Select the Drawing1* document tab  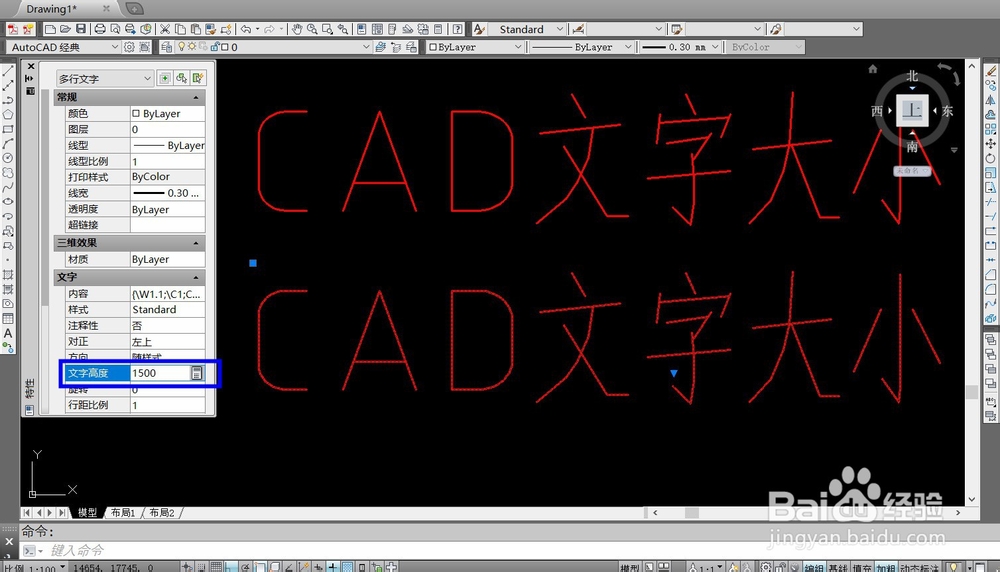coord(51,9)
